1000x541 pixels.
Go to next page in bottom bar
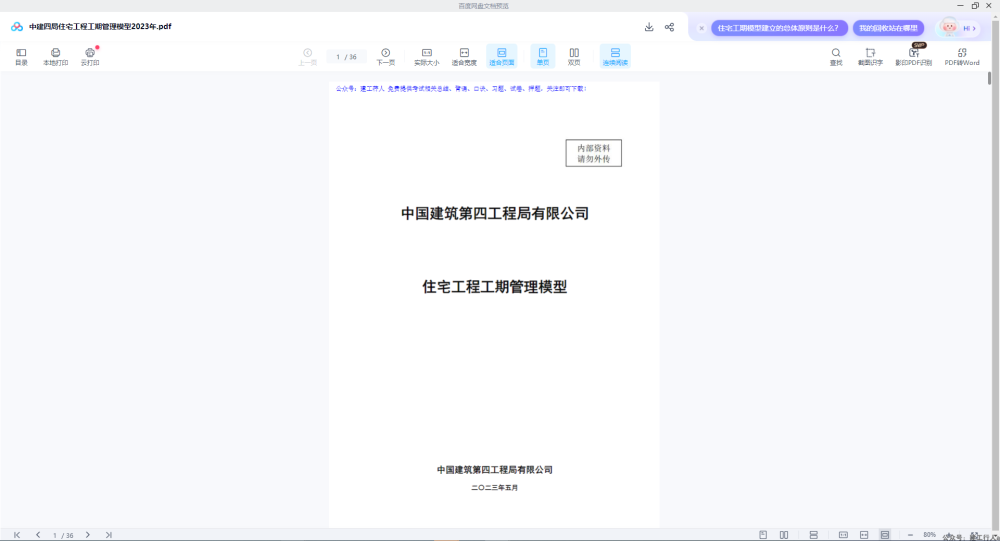tap(87, 535)
